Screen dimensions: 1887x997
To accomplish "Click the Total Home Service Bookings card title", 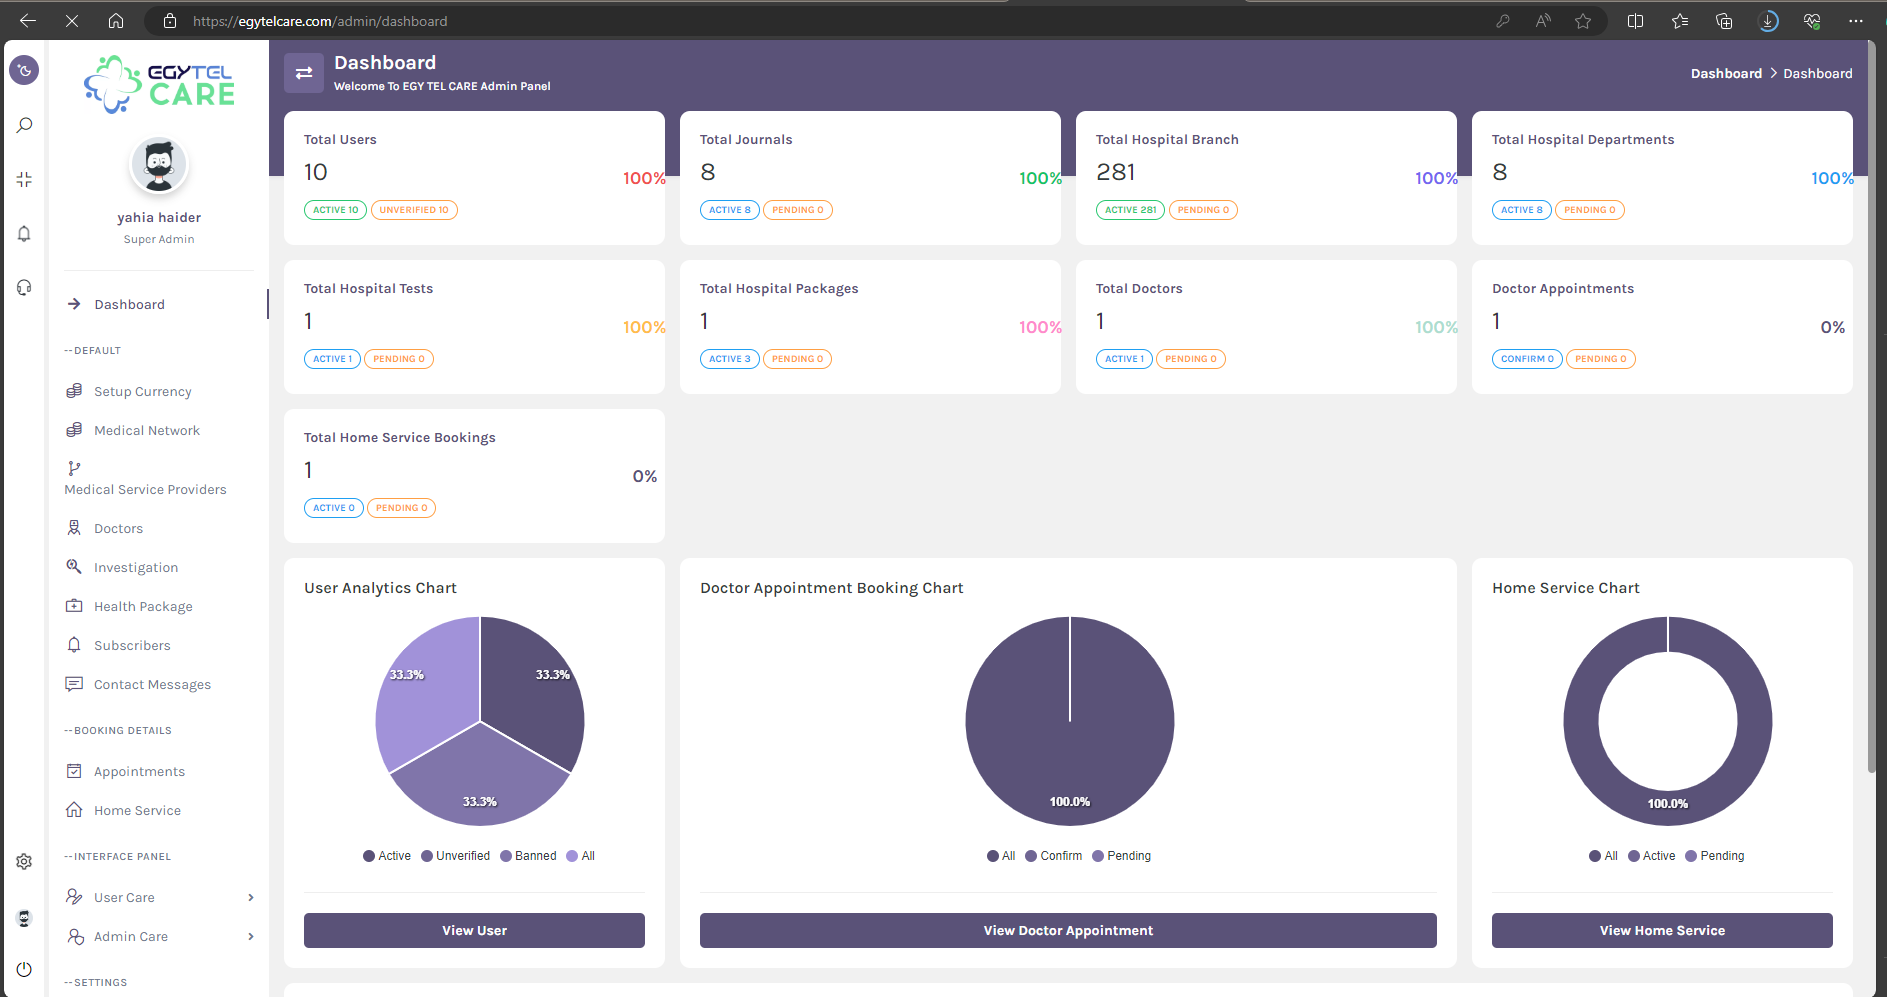I will point(400,437).
